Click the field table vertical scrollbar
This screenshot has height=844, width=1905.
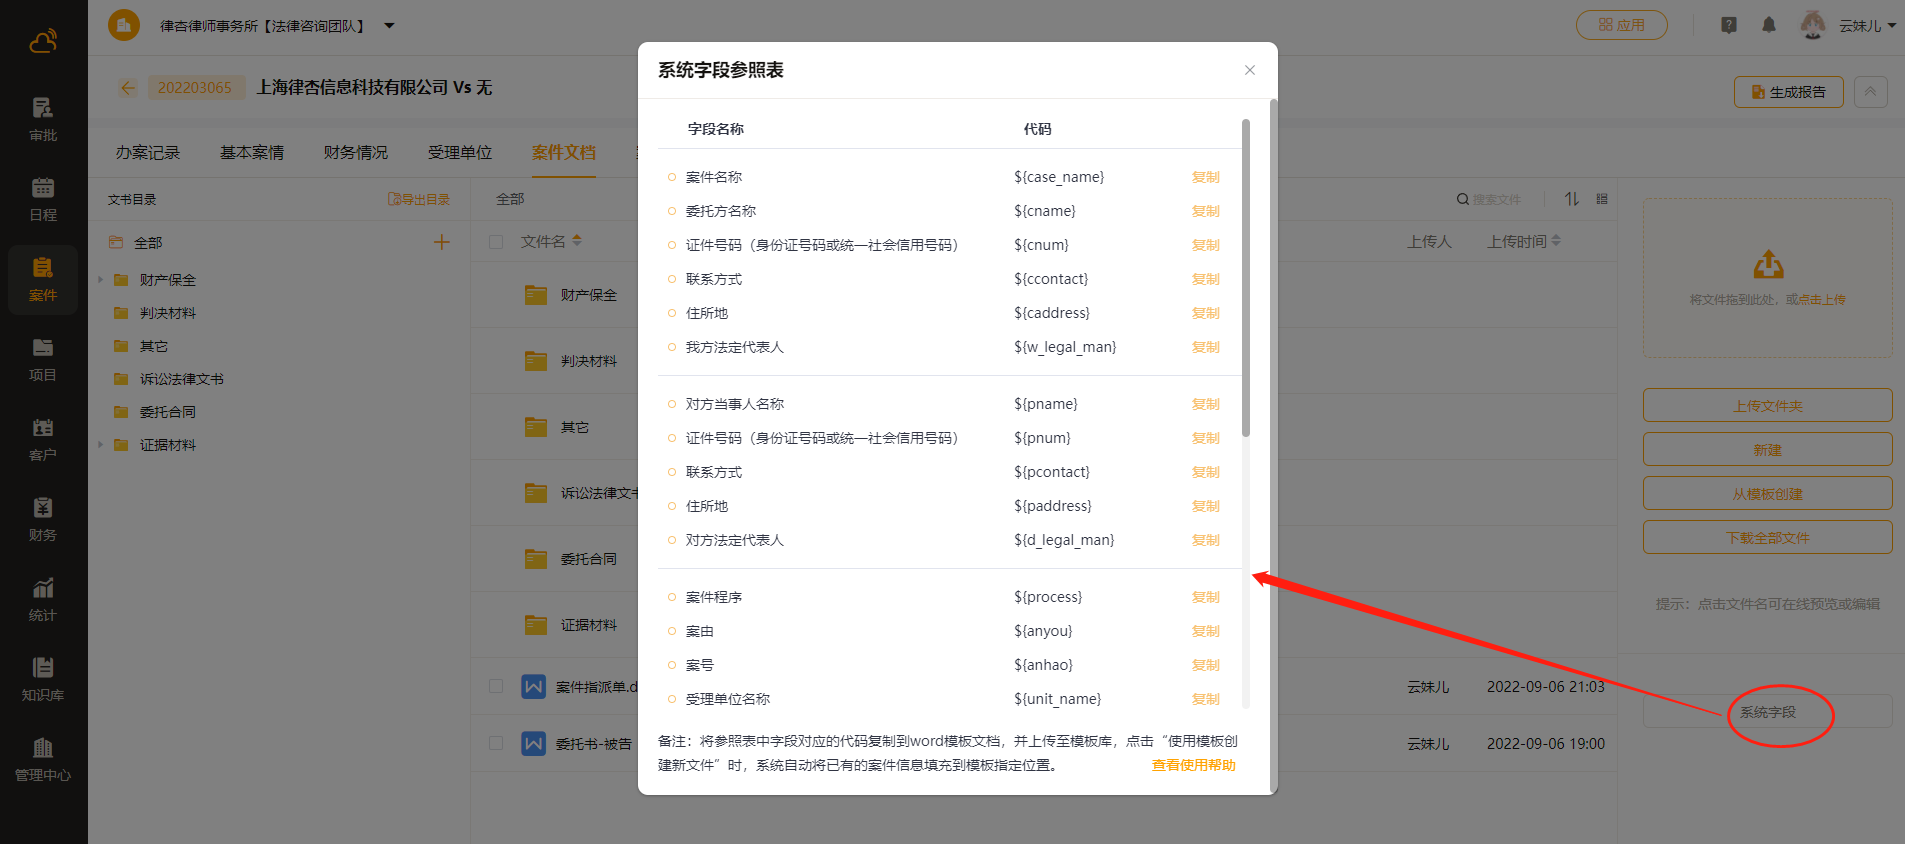[x=1246, y=280]
